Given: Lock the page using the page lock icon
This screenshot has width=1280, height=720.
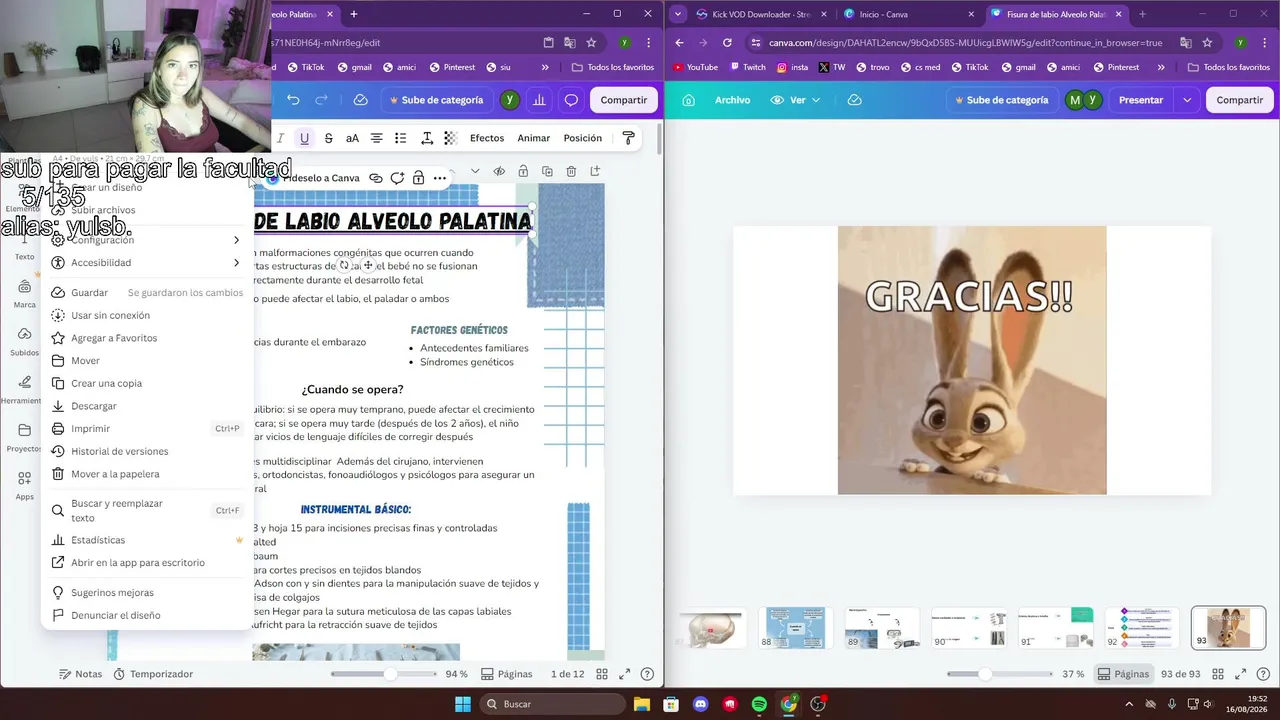Looking at the screenshot, I should pyautogui.click(x=523, y=171).
